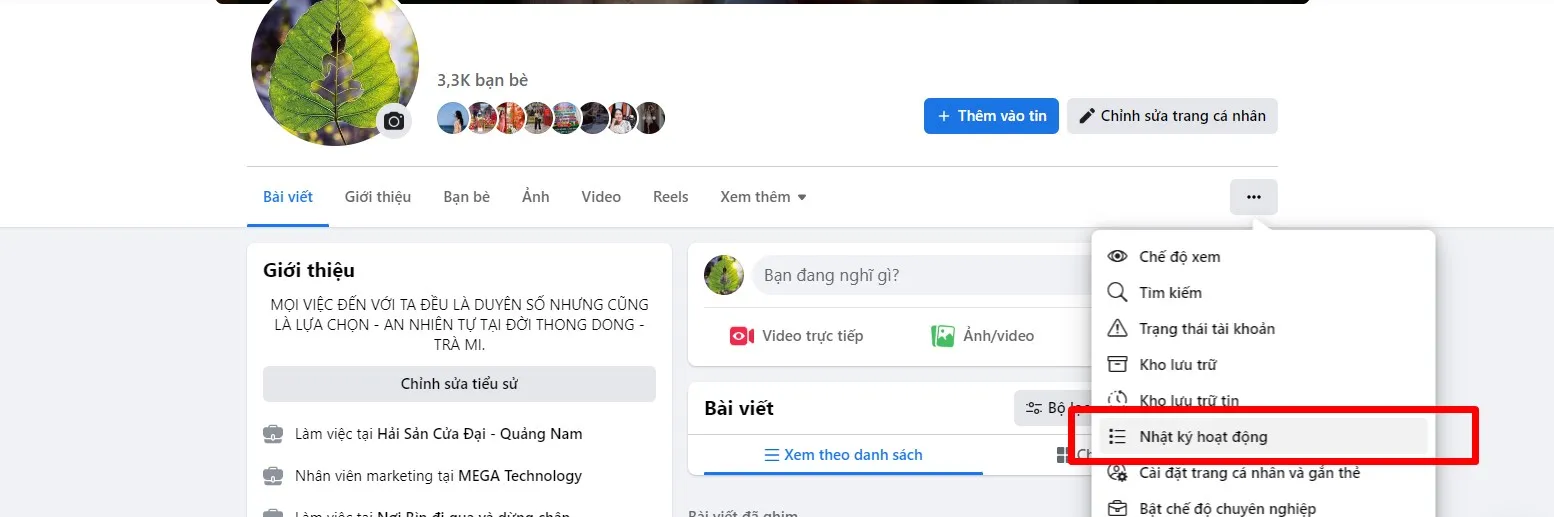Choose Trạng thái tài khoản menu entry

(1263, 328)
